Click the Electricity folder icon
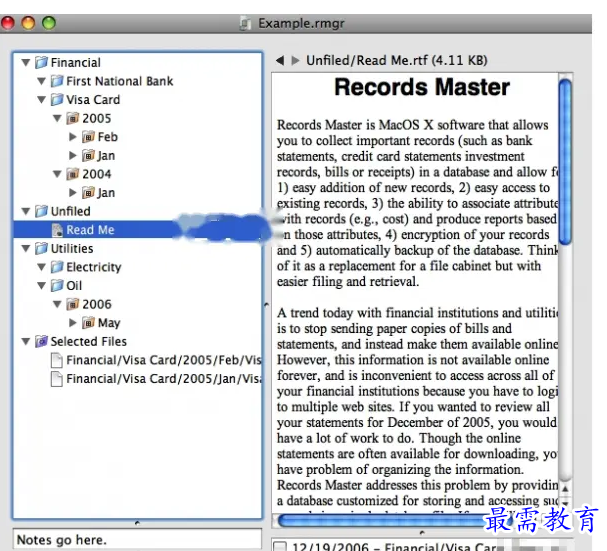Screen dimensions: 607x551 tap(57, 267)
